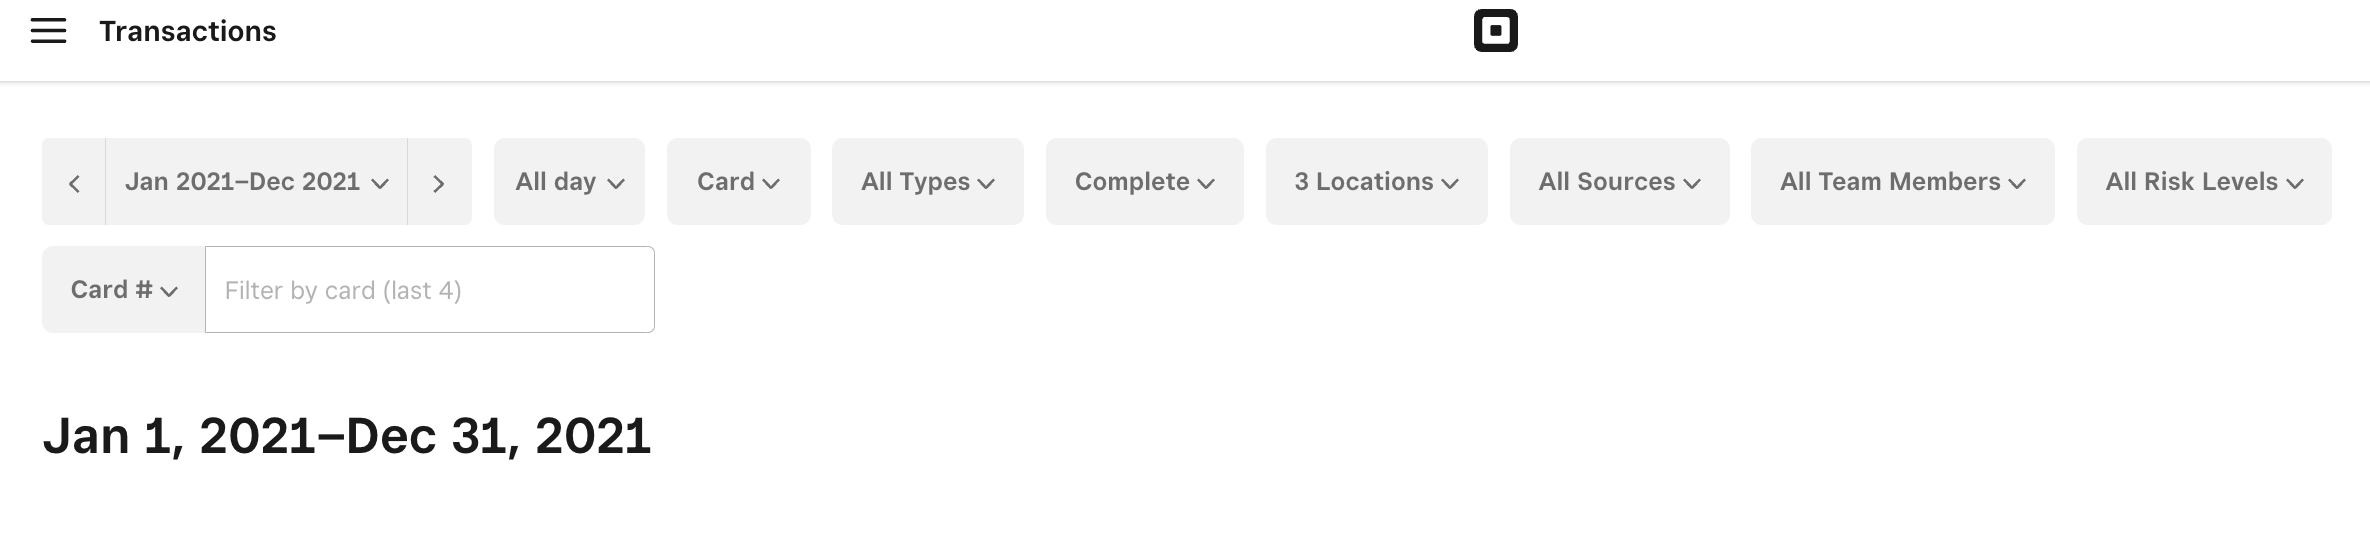Go to the previous date range

click(x=74, y=182)
